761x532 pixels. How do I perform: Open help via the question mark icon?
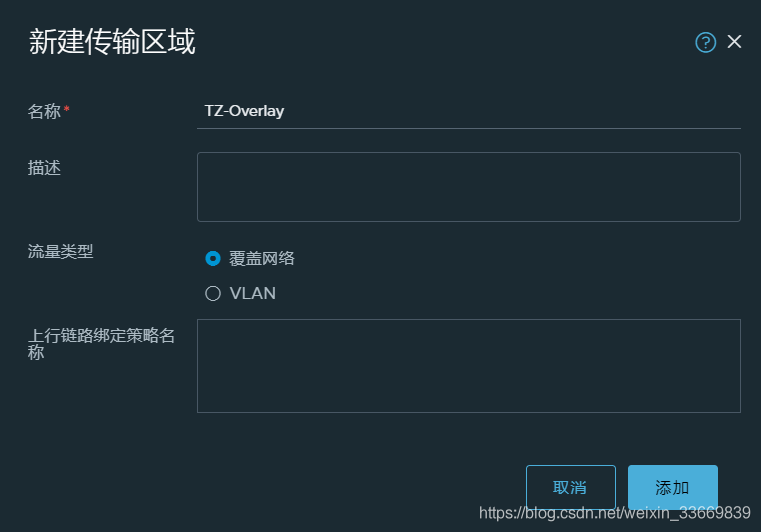coord(705,42)
